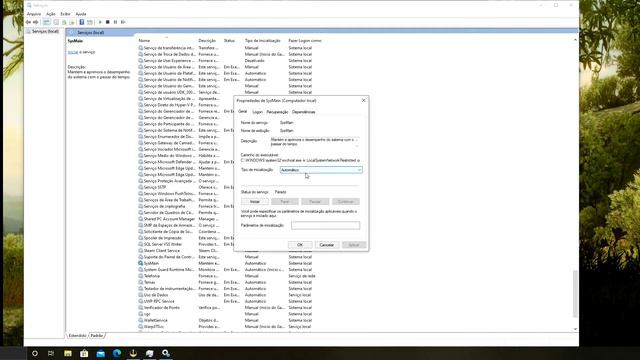Viewport: 640px width, 360px height.
Task: Switch to the Logon tab
Action: click(257, 112)
